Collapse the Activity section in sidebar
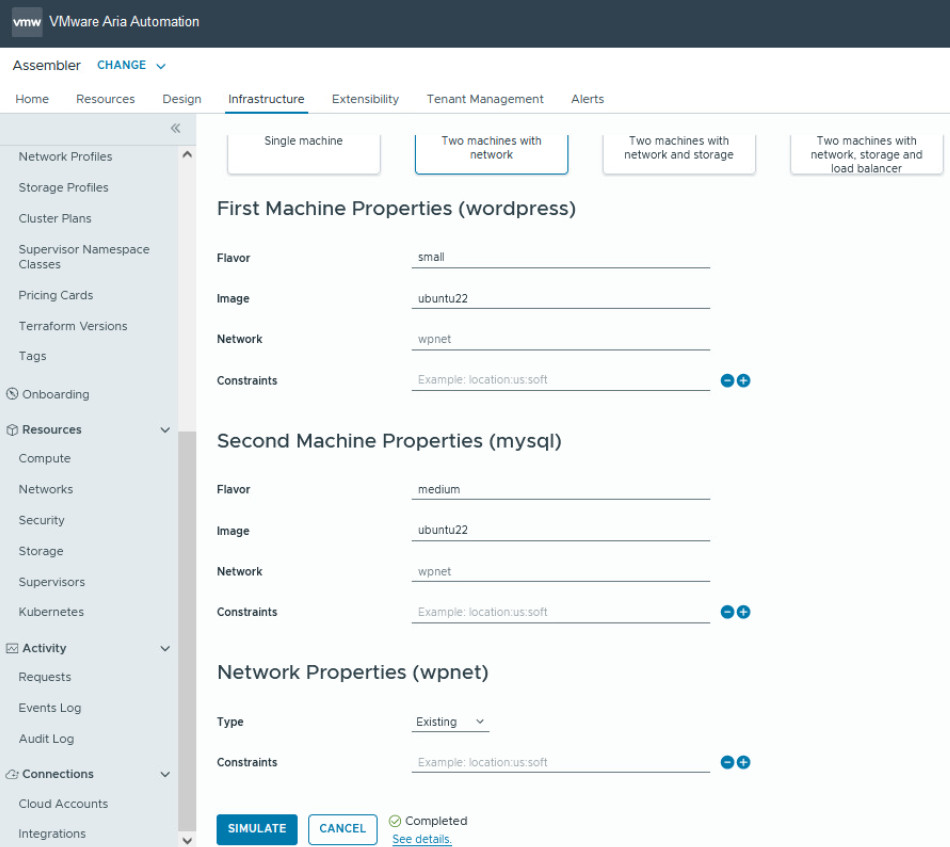The height and width of the screenshot is (847, 950). pyautogui.click(x=165, y=648)
